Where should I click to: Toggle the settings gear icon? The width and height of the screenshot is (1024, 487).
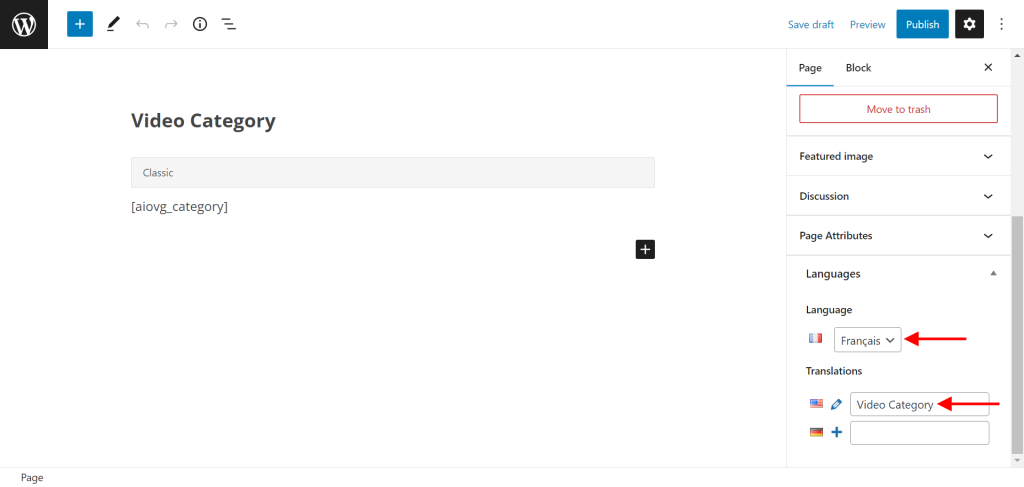tap(969, 24)
